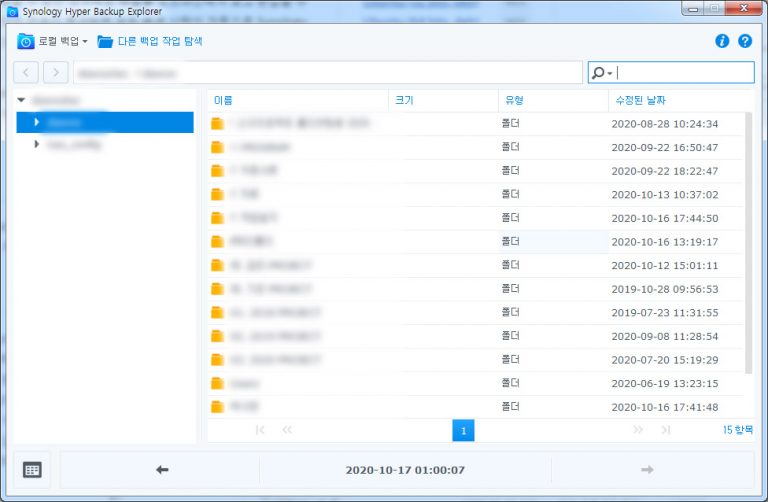Select folder icon dated 2020-09-22 16:50:47
768x502 pixels.
click(217, 147)
